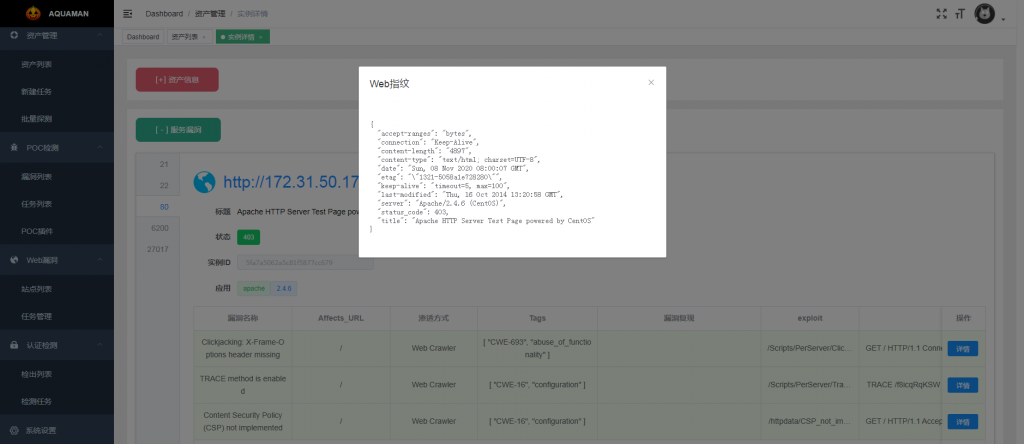Click the exploit column header
This screenshot has width=1024, height=444.
pos(810,319)
